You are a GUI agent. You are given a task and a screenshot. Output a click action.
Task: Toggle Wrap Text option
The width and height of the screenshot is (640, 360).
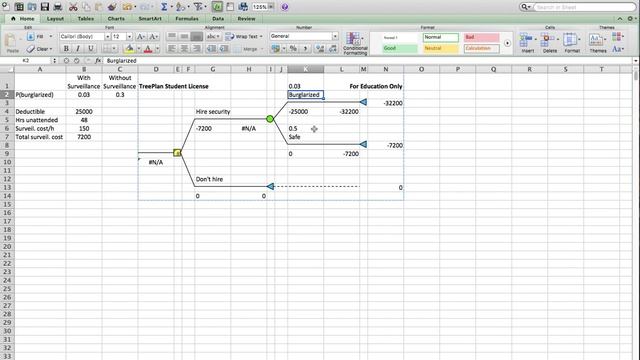[x=244, y=36]
